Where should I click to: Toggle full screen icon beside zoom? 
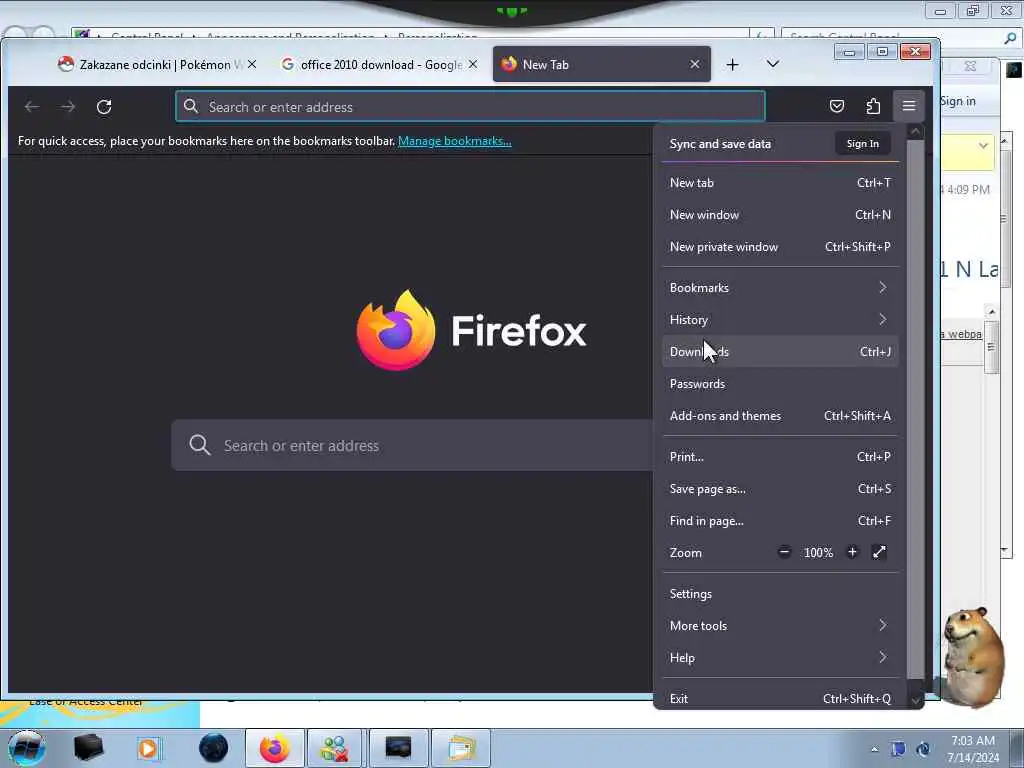pos(879,552)
